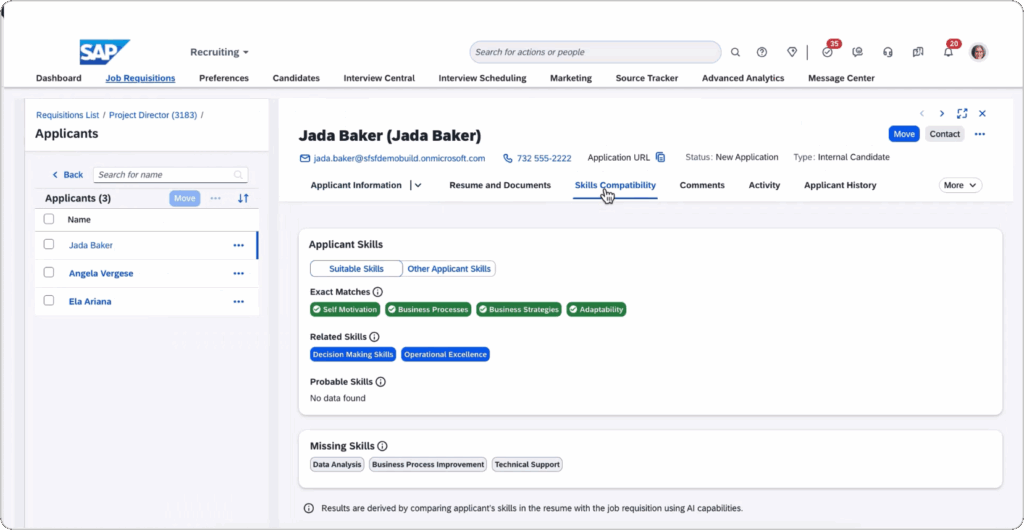Click the applicants sort arrows icon
Image resolution: width=1024 pixels, height=530 pixels.
(243, 198)
